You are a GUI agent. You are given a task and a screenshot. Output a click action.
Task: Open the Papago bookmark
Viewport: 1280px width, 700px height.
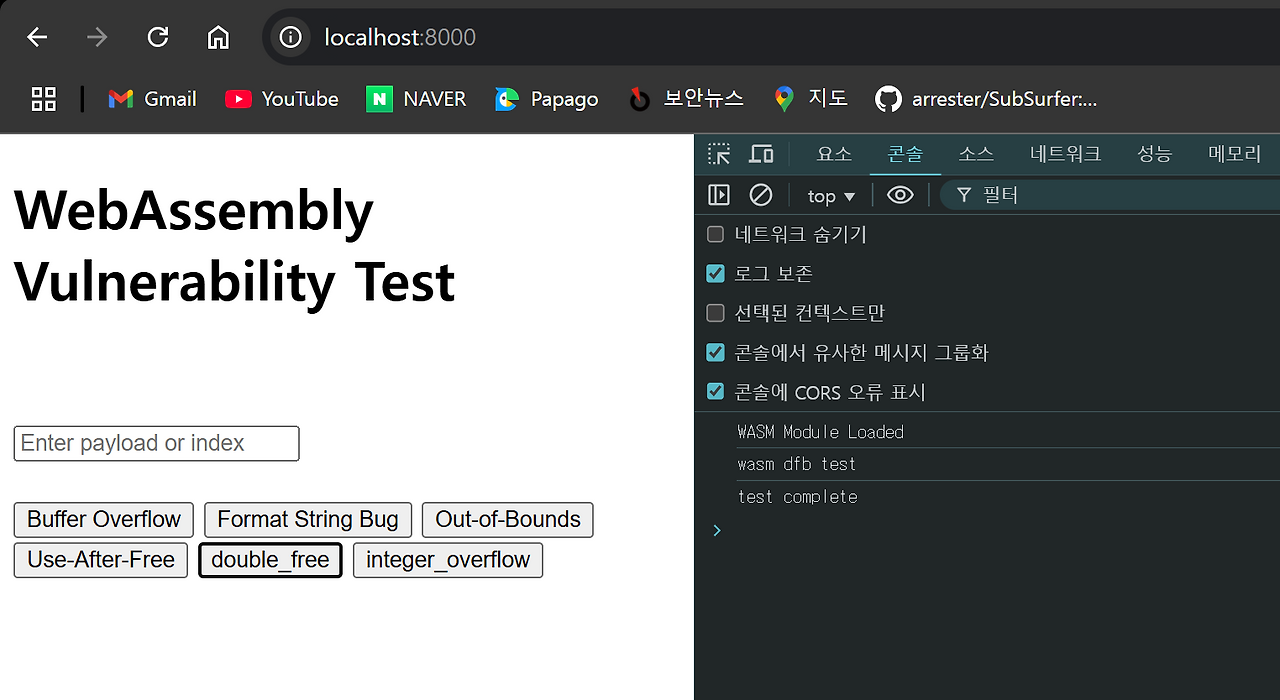[x=547, y=99]
